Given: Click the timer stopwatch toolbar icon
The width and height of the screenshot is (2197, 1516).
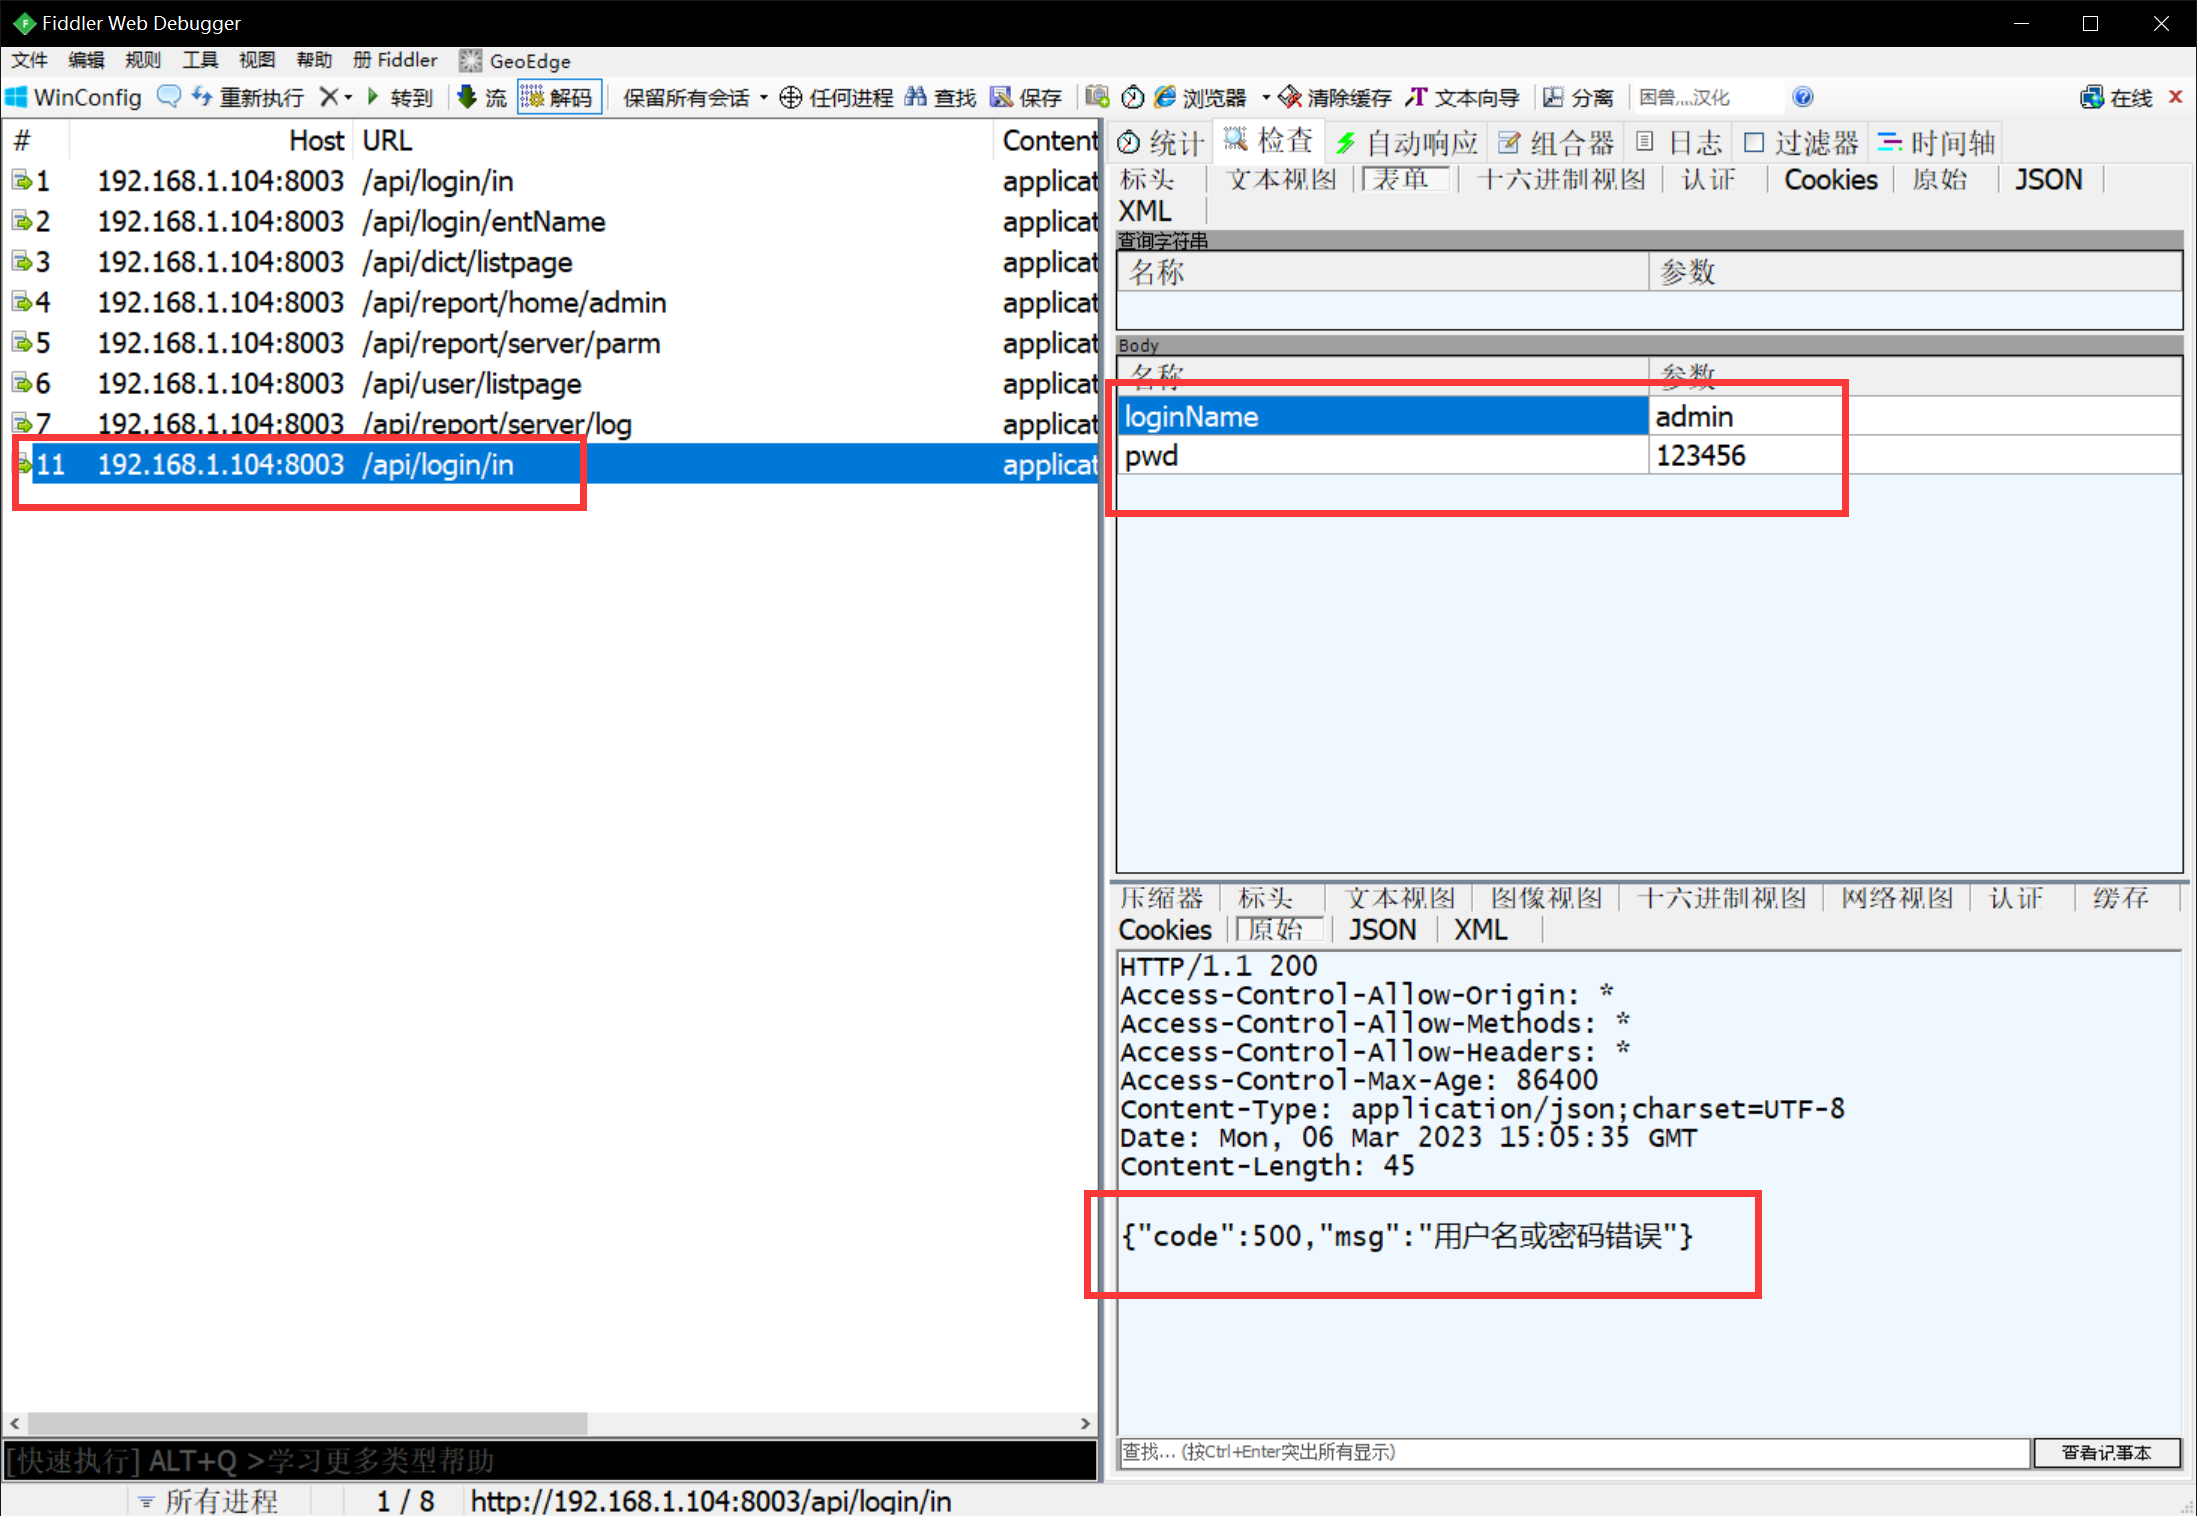Looking at the screenshot, I should tap(1132, 97).
